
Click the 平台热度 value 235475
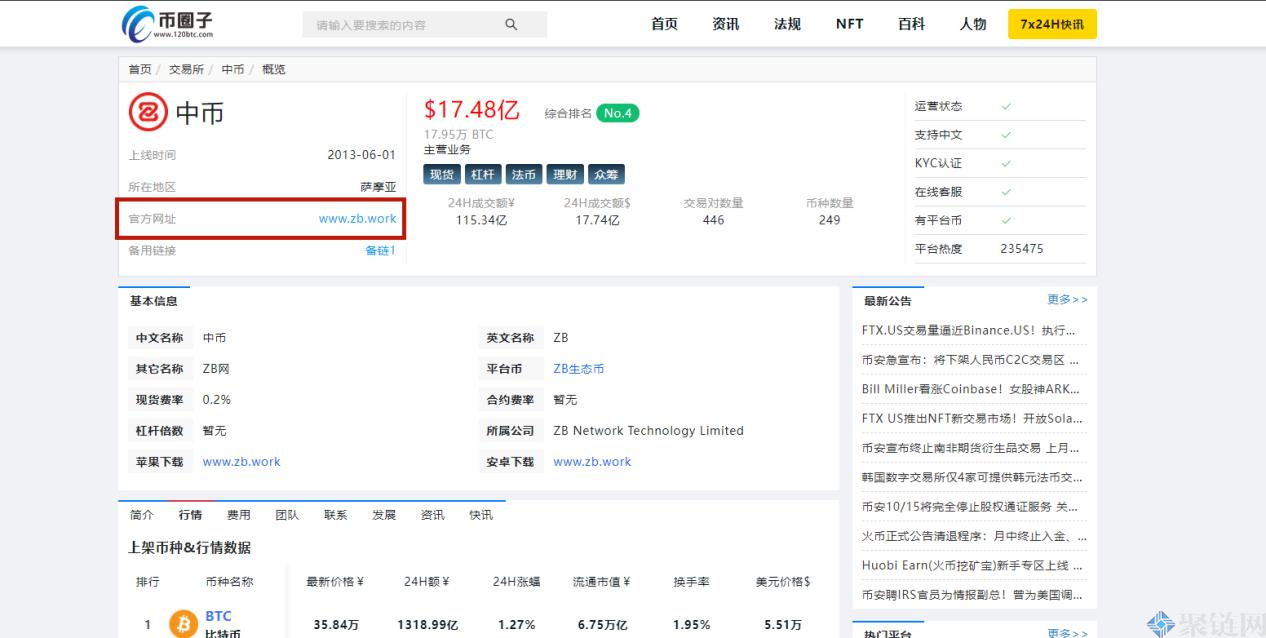tap(1021, 249)
